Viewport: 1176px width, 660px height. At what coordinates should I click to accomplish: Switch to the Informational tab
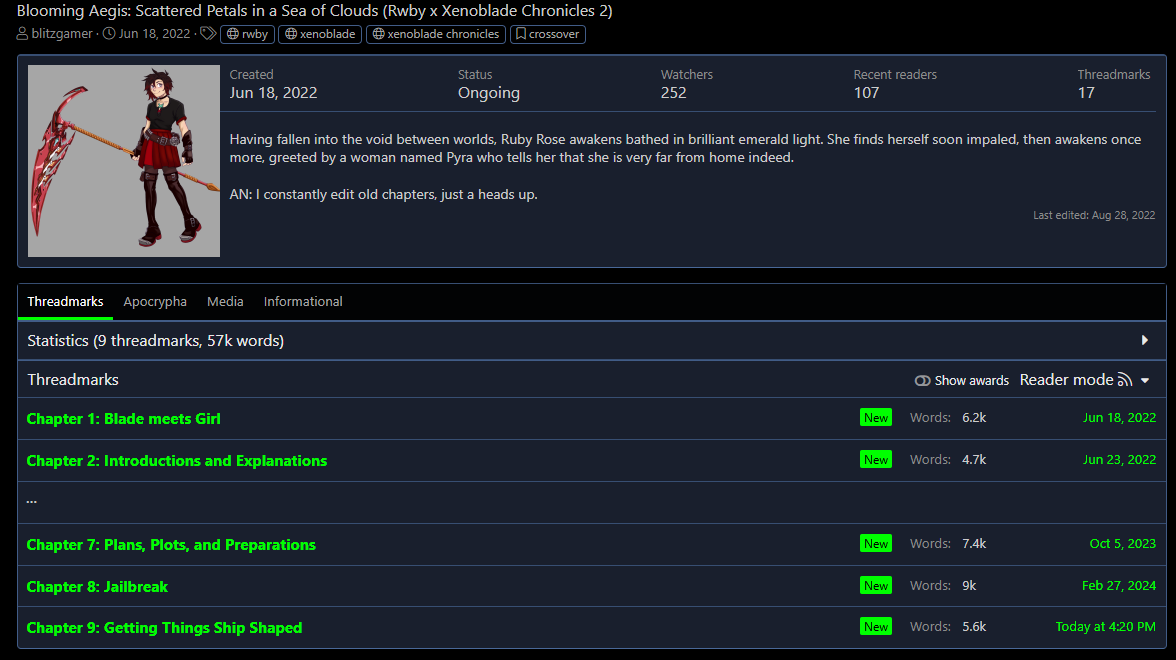(x=303, y=302)
